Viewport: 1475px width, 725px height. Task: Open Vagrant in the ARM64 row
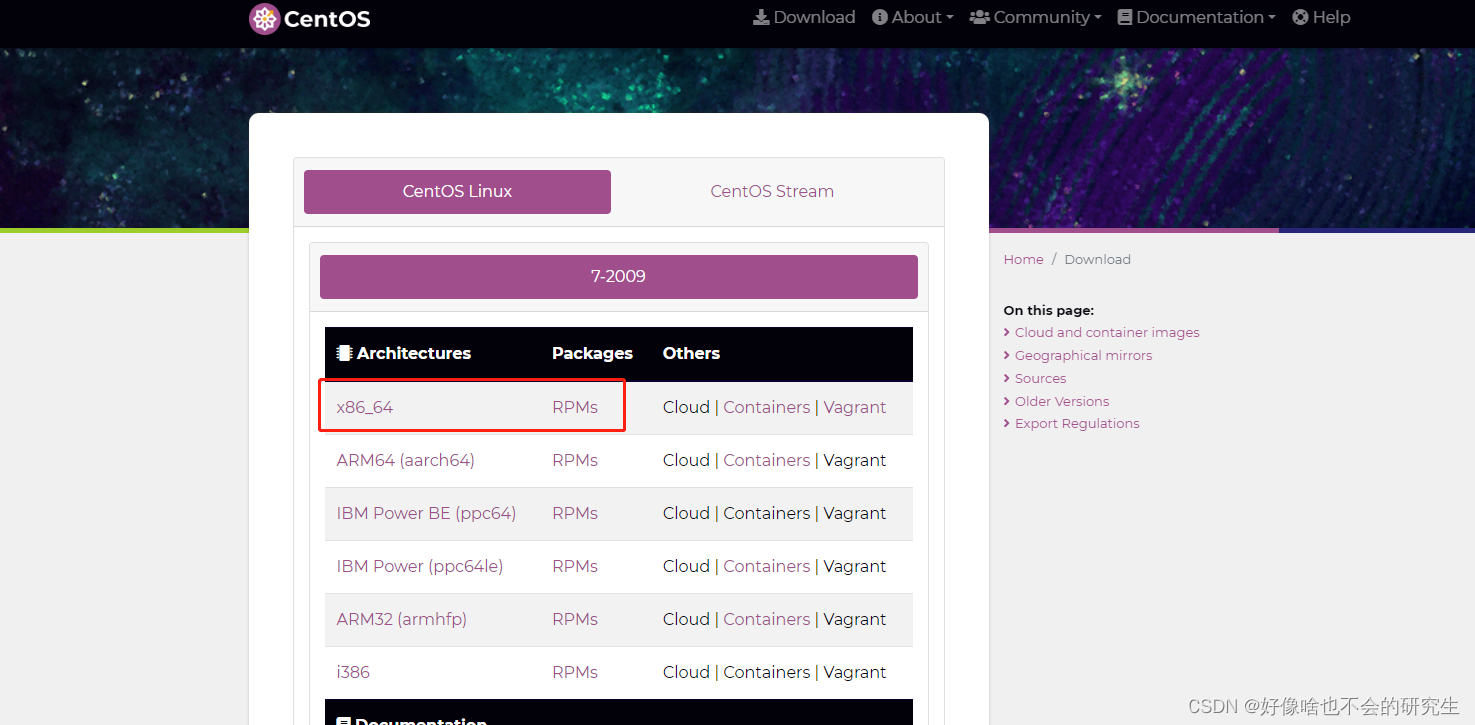855,460
